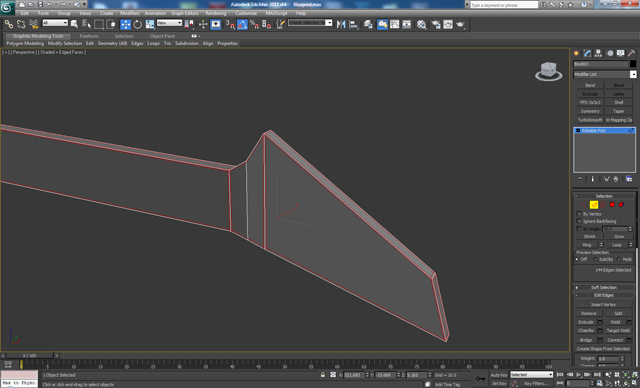
Task: Click the Chamfer button
Action: click(586, 330)
